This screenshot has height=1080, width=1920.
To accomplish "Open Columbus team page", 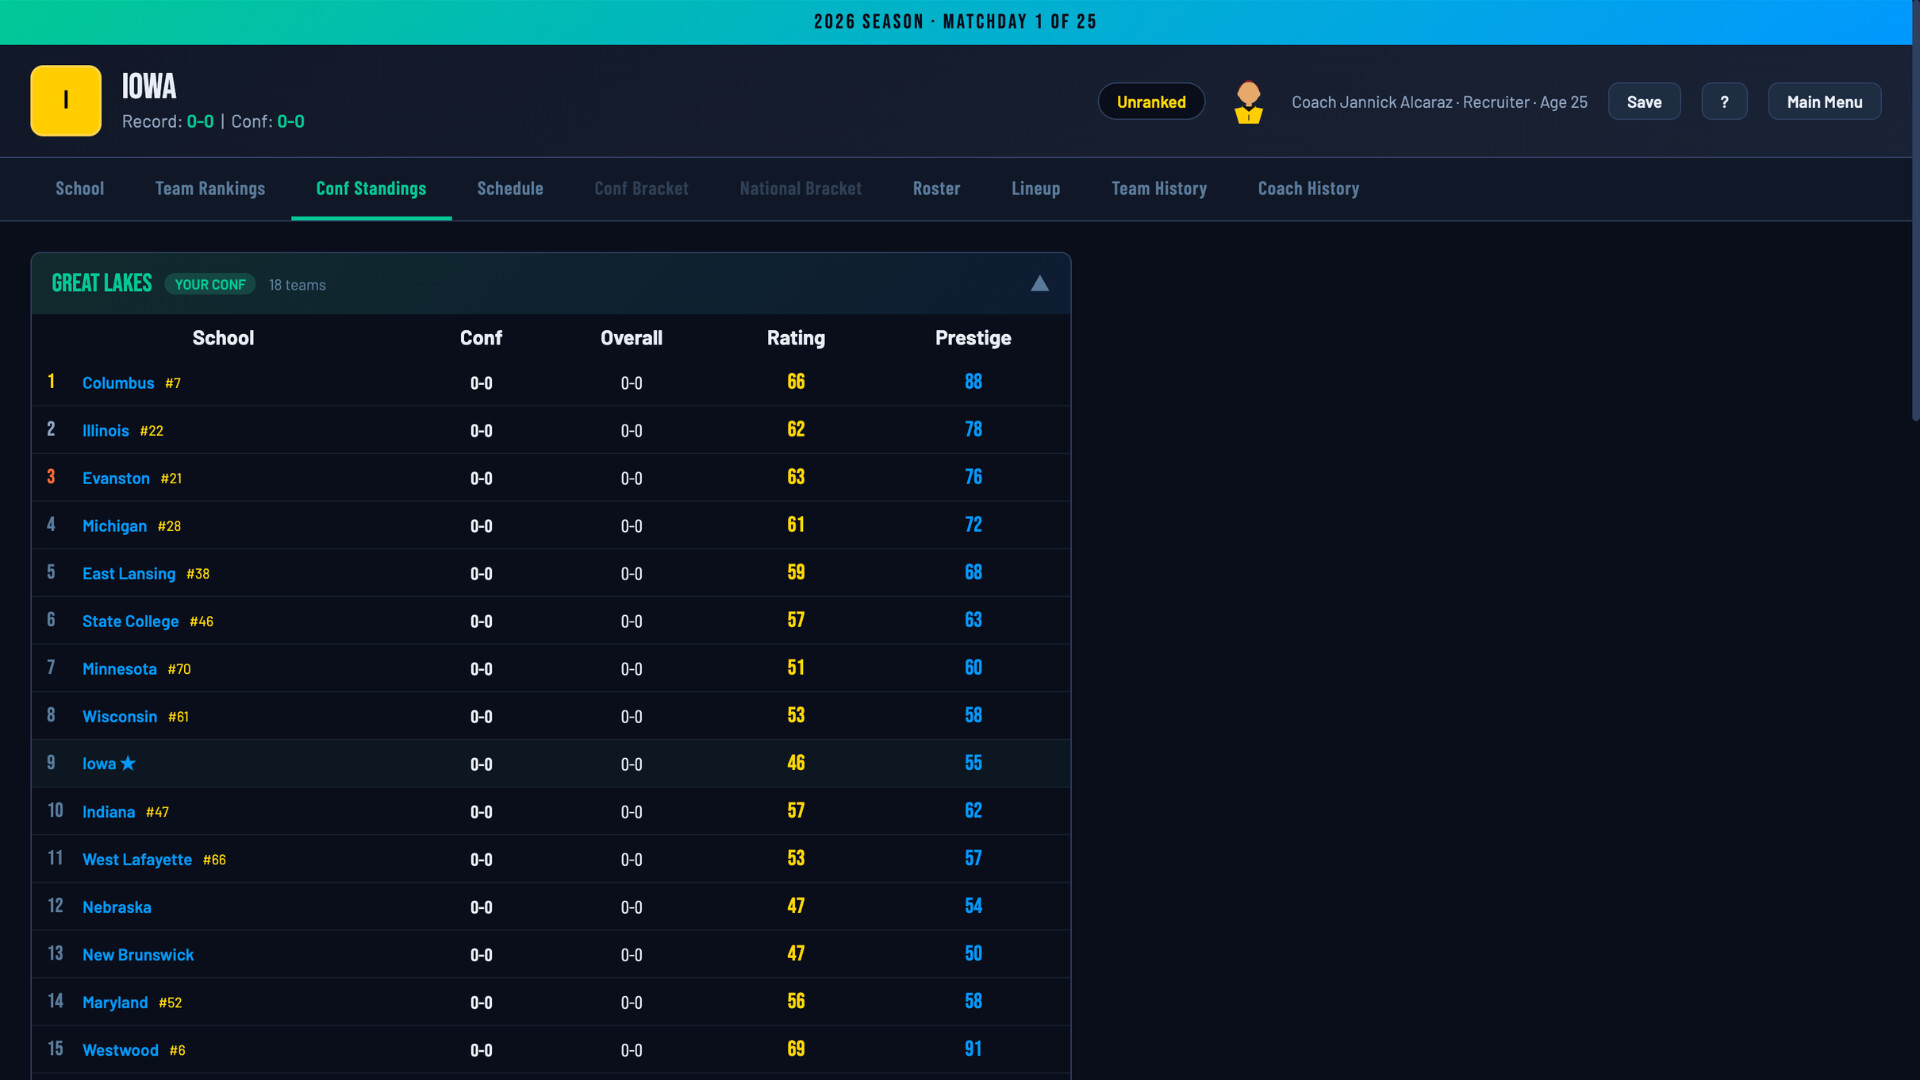I will pos(118,383).
